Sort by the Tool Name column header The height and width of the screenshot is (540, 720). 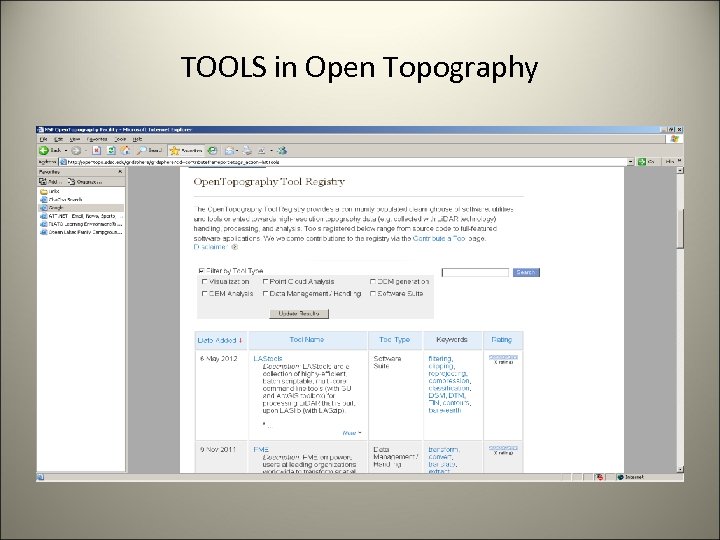(307, 340)
